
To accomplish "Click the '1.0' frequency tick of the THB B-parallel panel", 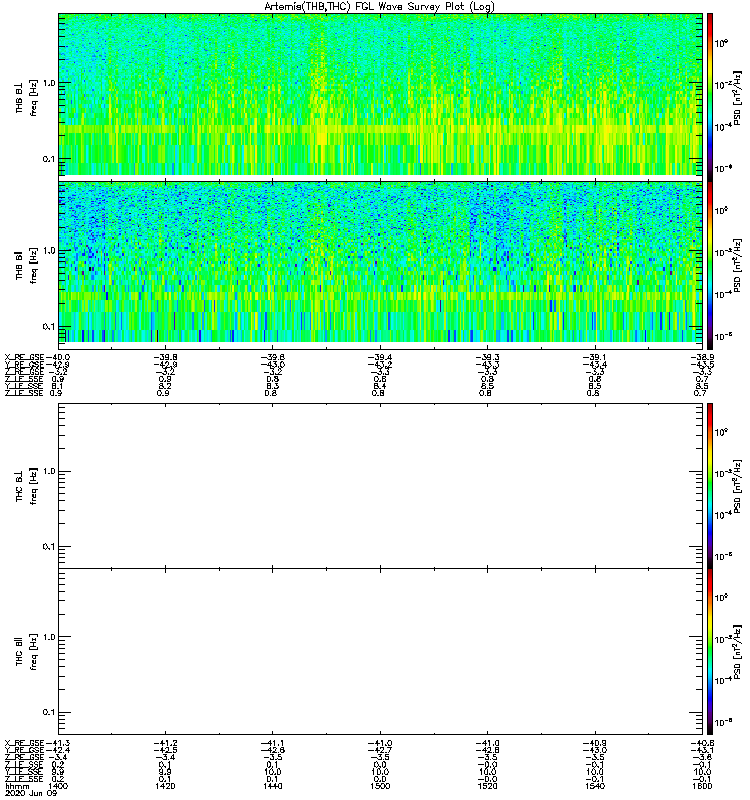I will pyautogui.click(x=49, y=251).
